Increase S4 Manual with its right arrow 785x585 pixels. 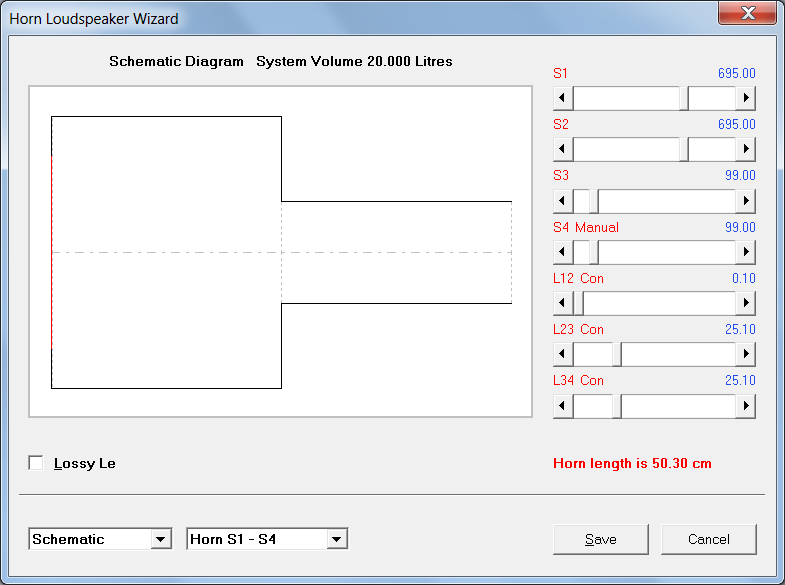745,252
